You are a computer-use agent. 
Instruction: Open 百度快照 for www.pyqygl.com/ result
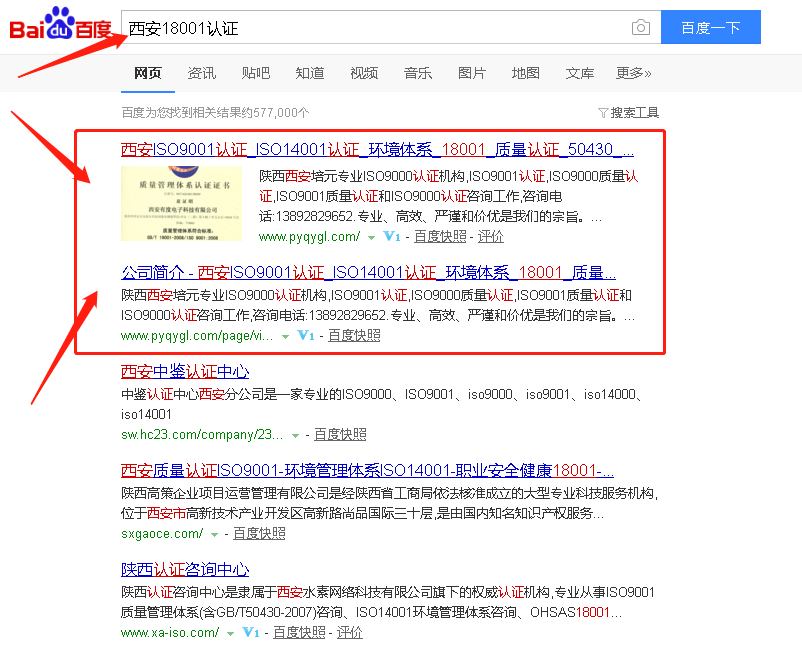(440, 236)
